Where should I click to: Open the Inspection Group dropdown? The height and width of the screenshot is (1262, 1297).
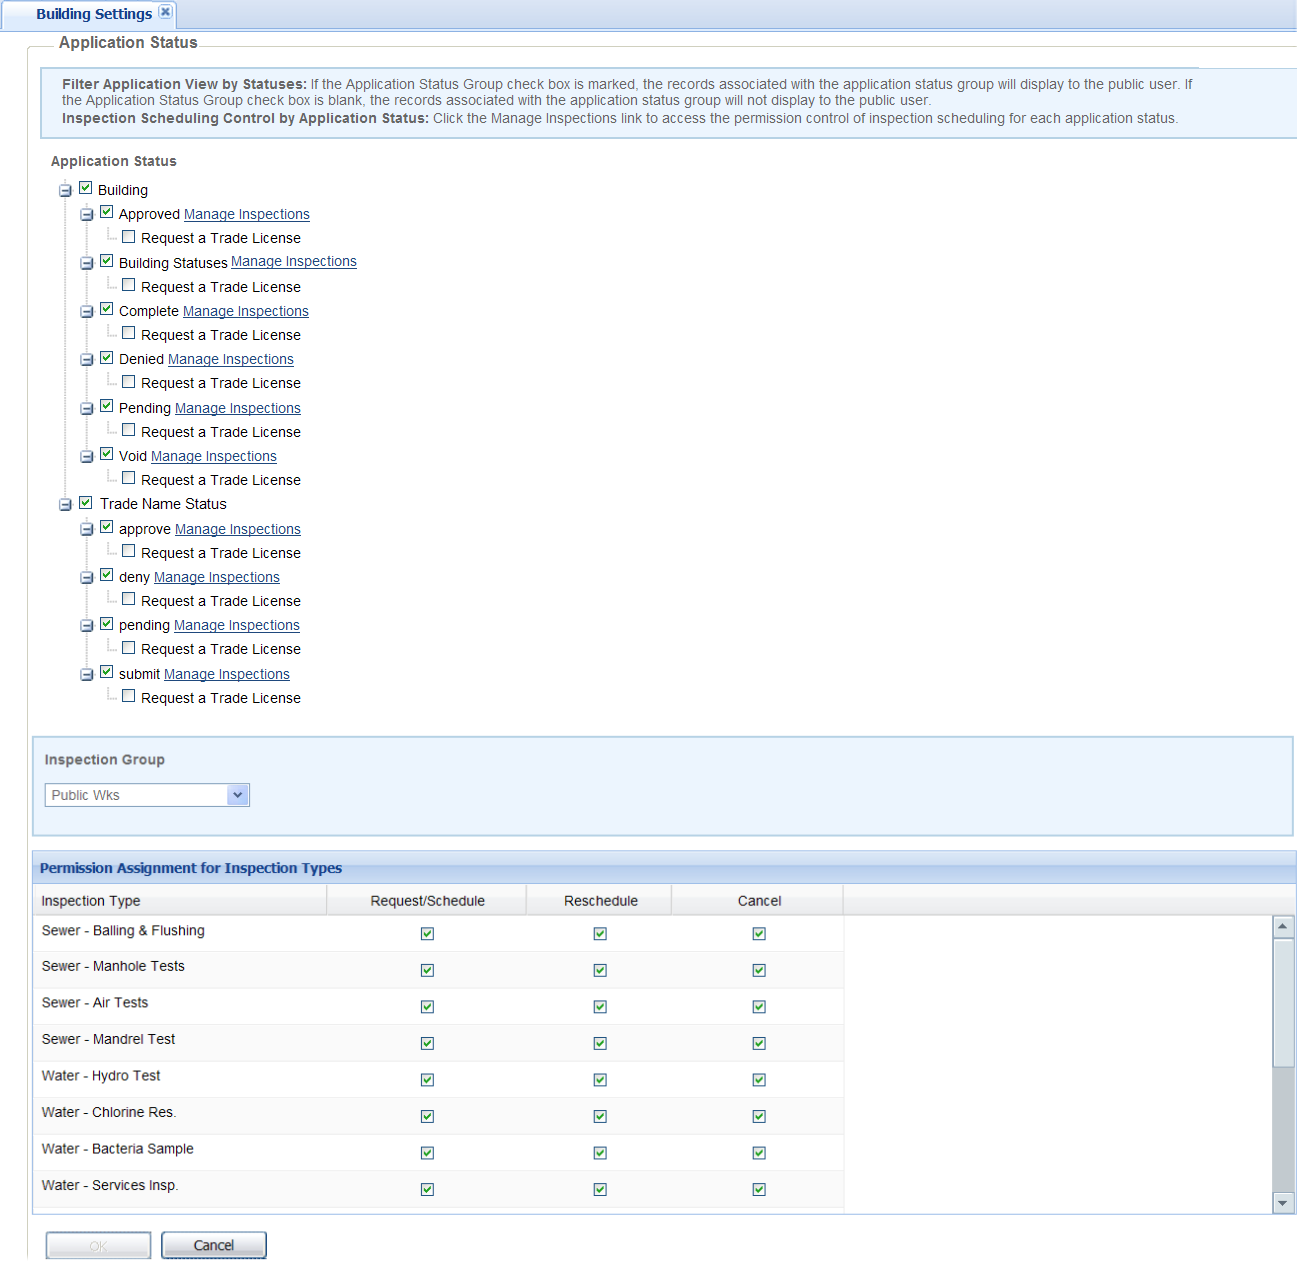click(x=237, y=795)
